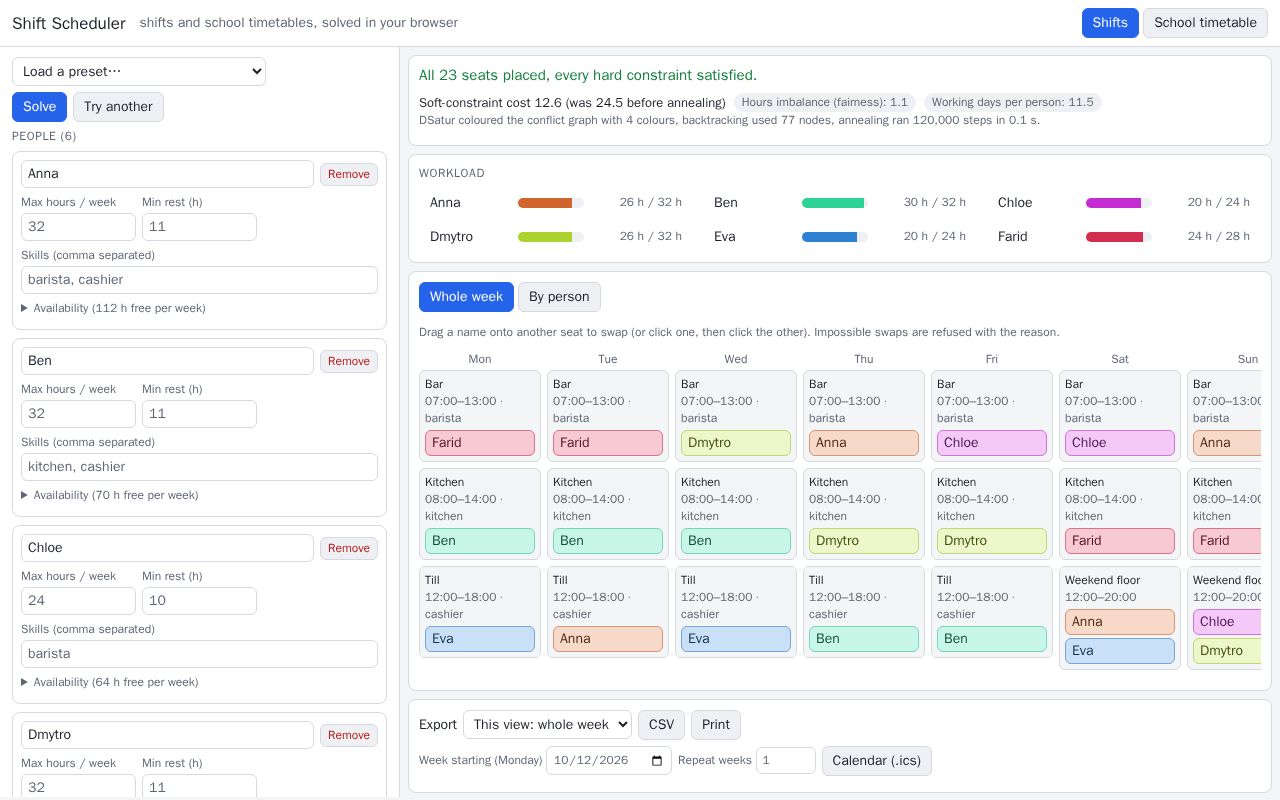Expand Ben's Availability section
The width and height of the screenshot is (1280, 800).
[110, 495]
